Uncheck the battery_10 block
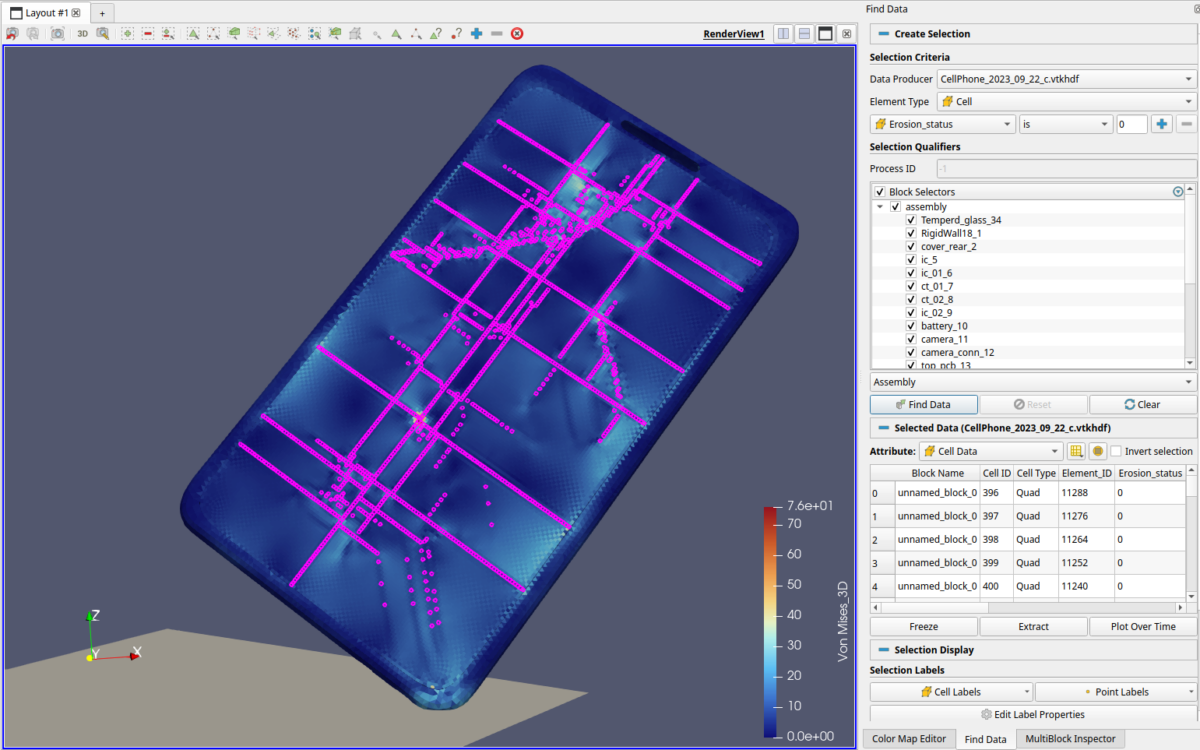Image resolution: width=1200 pixels, height=750 pixels. [x=910, y=325]
